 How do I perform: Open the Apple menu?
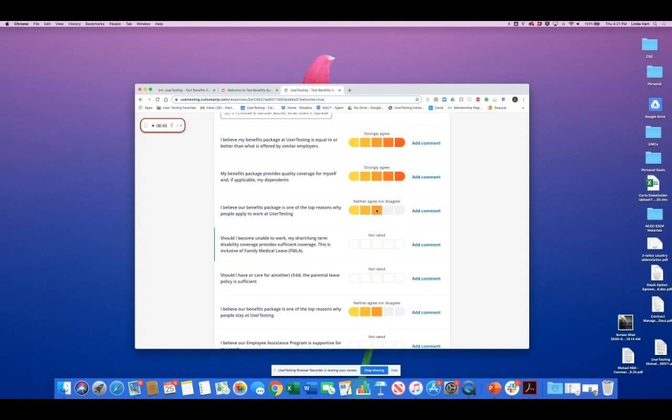[6, 24]
